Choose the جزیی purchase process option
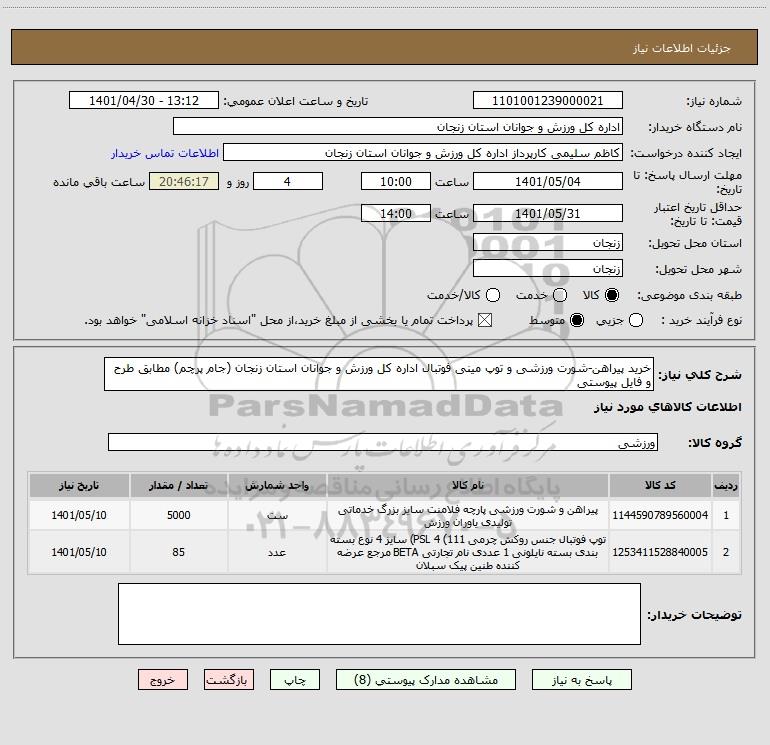This screenshot has width=770, height=745. point(636,321)
